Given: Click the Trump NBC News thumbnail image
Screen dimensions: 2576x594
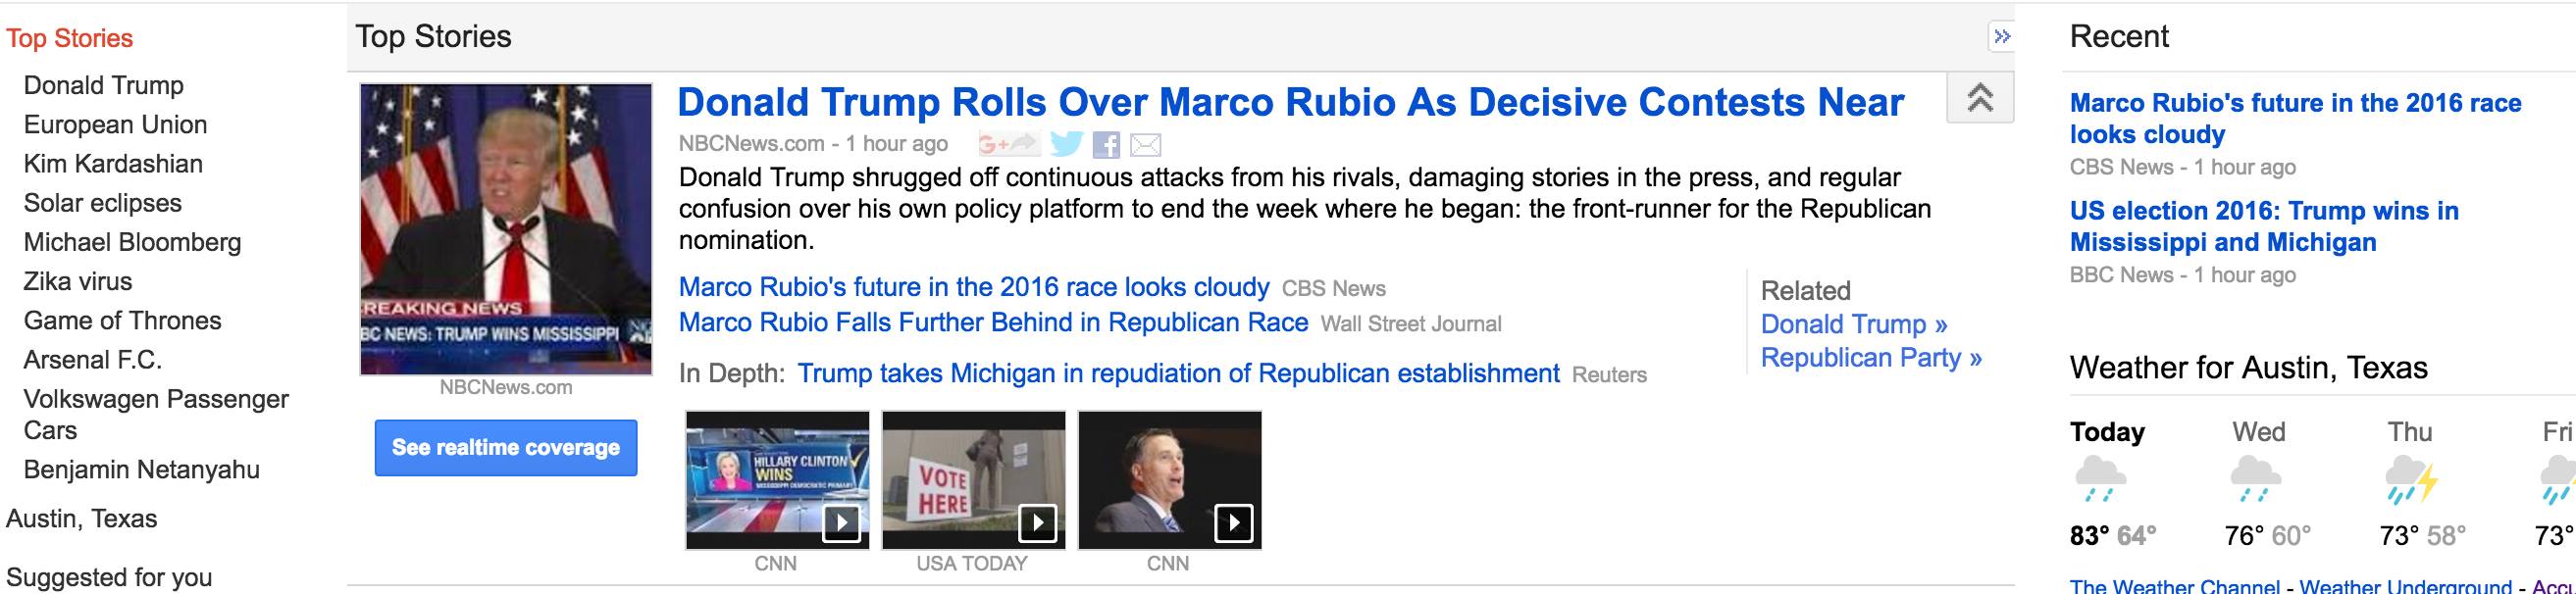Looking at the screenshot, I should click(x=506, y=229).
